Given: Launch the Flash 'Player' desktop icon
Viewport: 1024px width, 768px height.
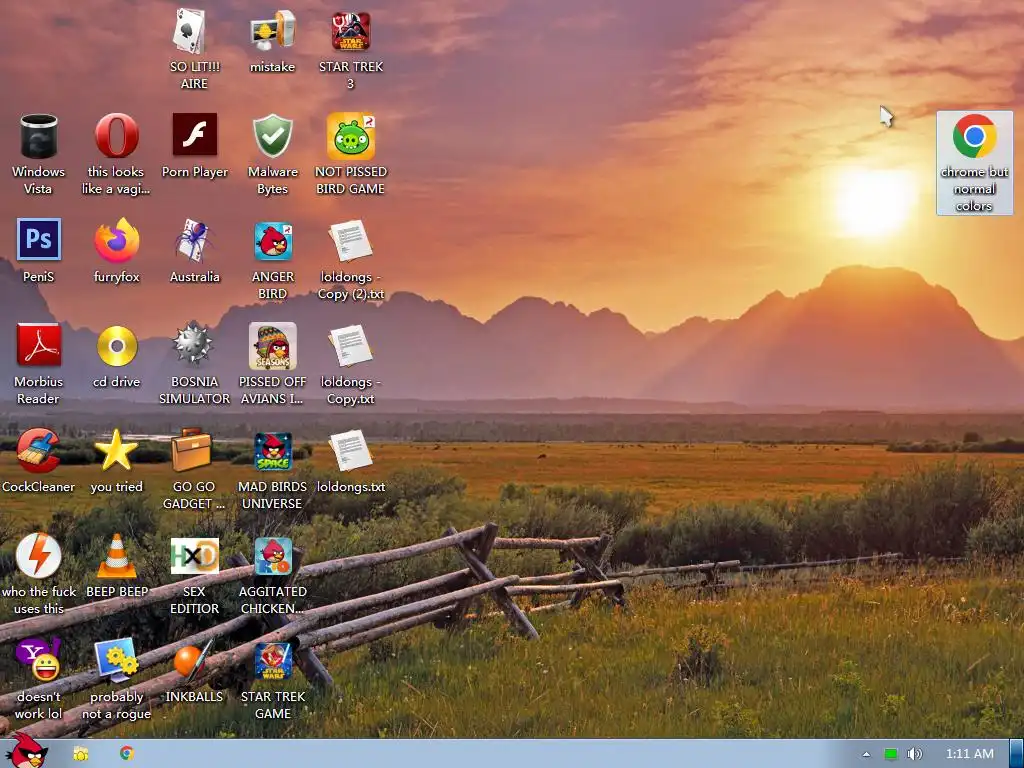Looking at the screenshot, I should (x=195, y=135).
